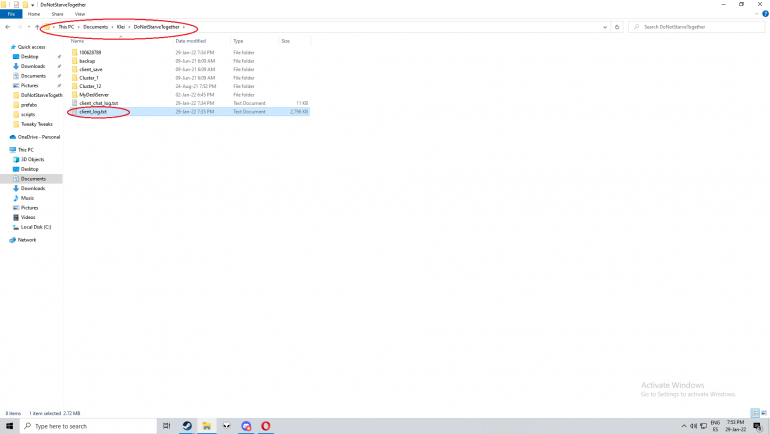
Task: Open the recent locations dropdown arrow
Action: tap(29, 27)
